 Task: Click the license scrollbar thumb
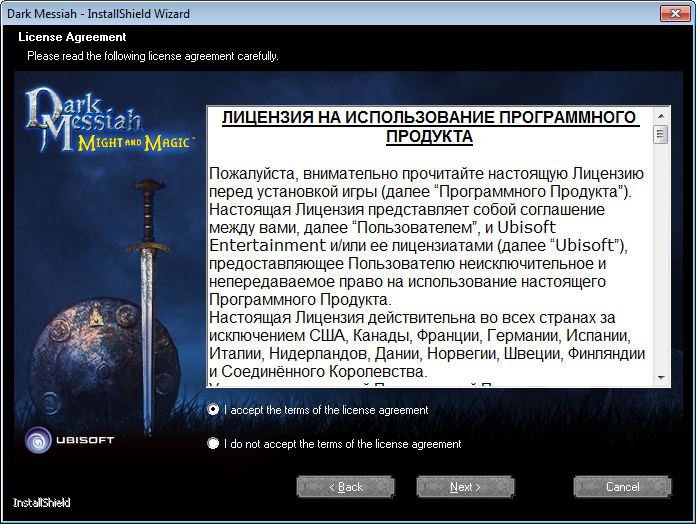[660, 135]
